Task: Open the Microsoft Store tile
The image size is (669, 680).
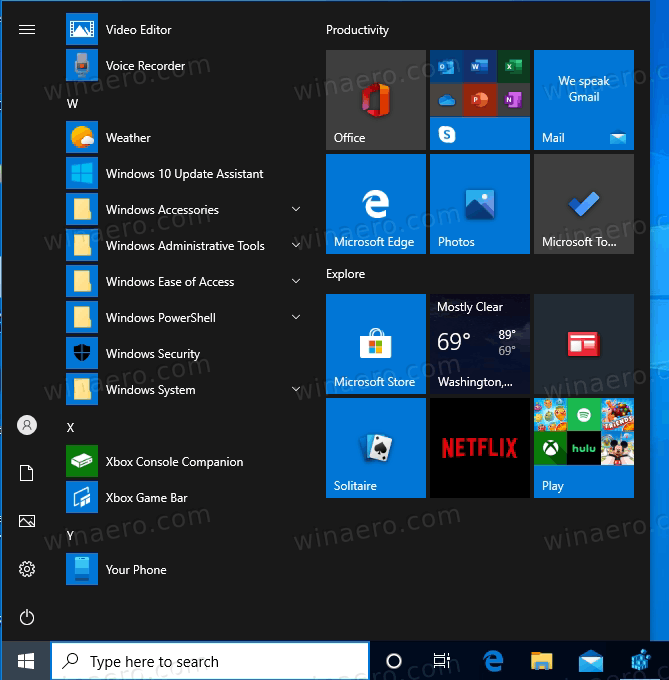Action: click(375, 344)
